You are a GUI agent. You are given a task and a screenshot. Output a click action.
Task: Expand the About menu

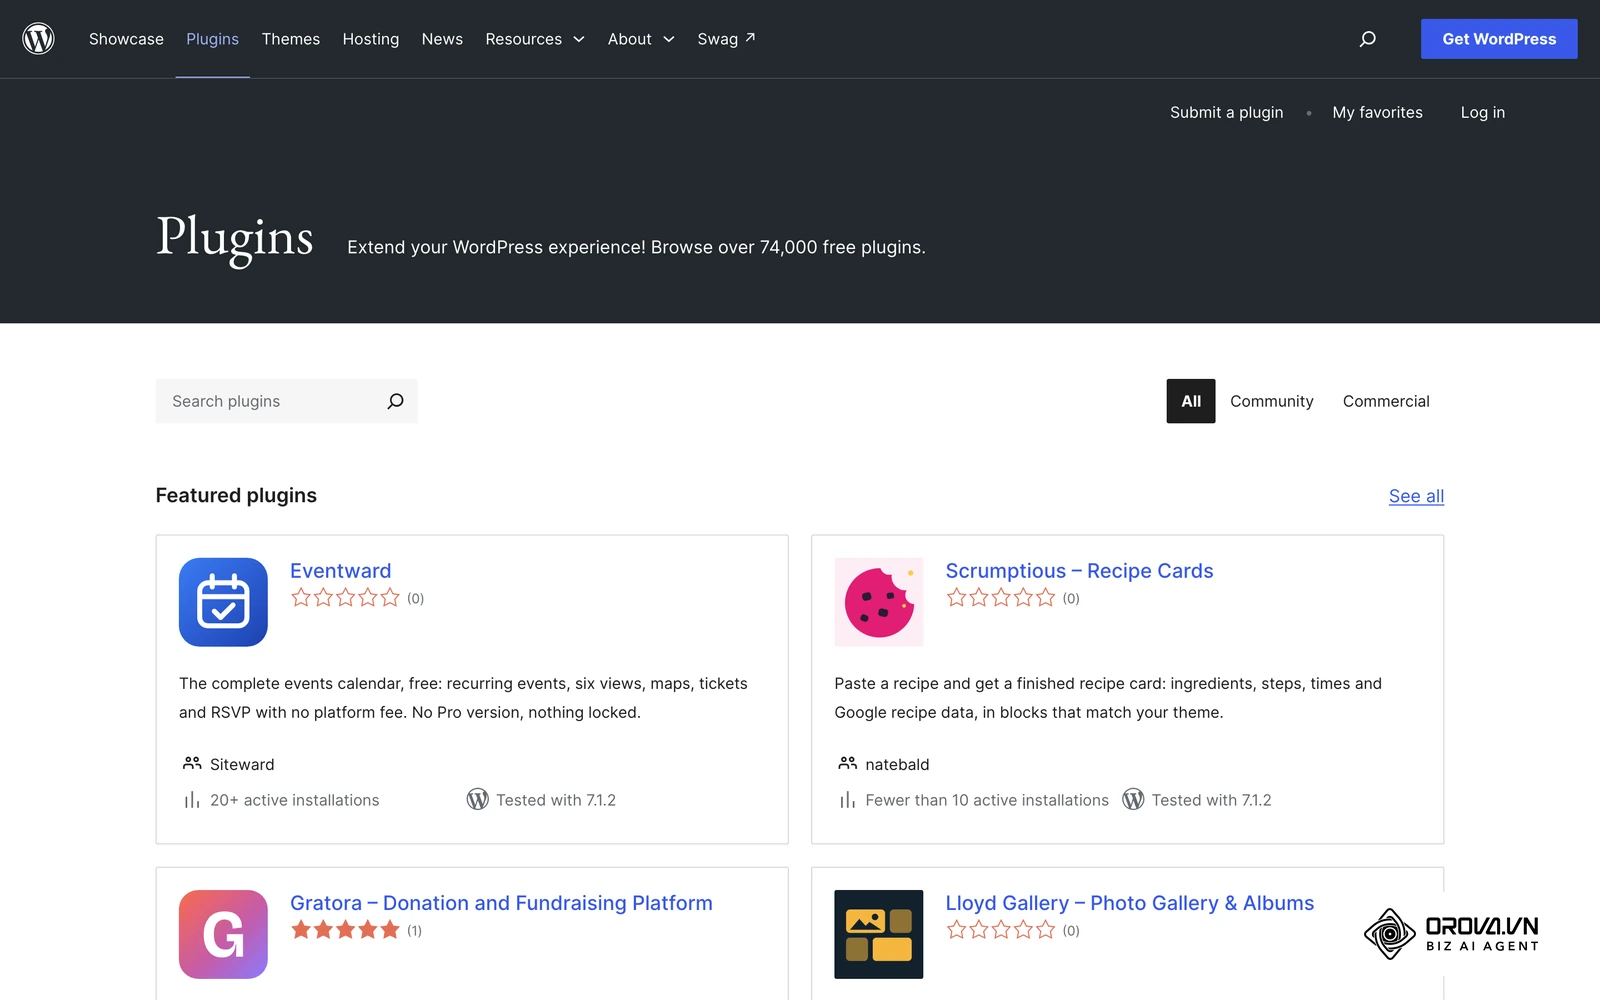(641, 39)
